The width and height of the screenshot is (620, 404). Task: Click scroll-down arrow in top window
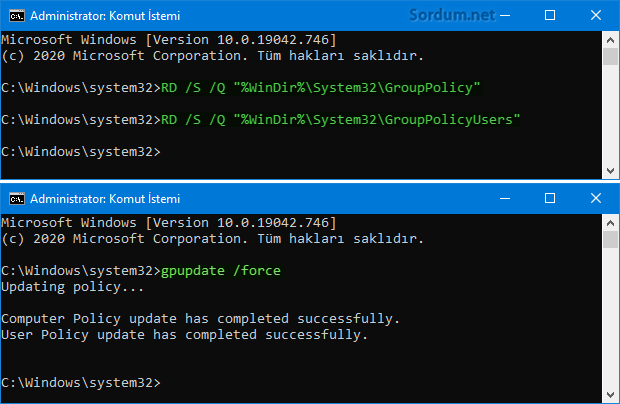tap(611, 171)
